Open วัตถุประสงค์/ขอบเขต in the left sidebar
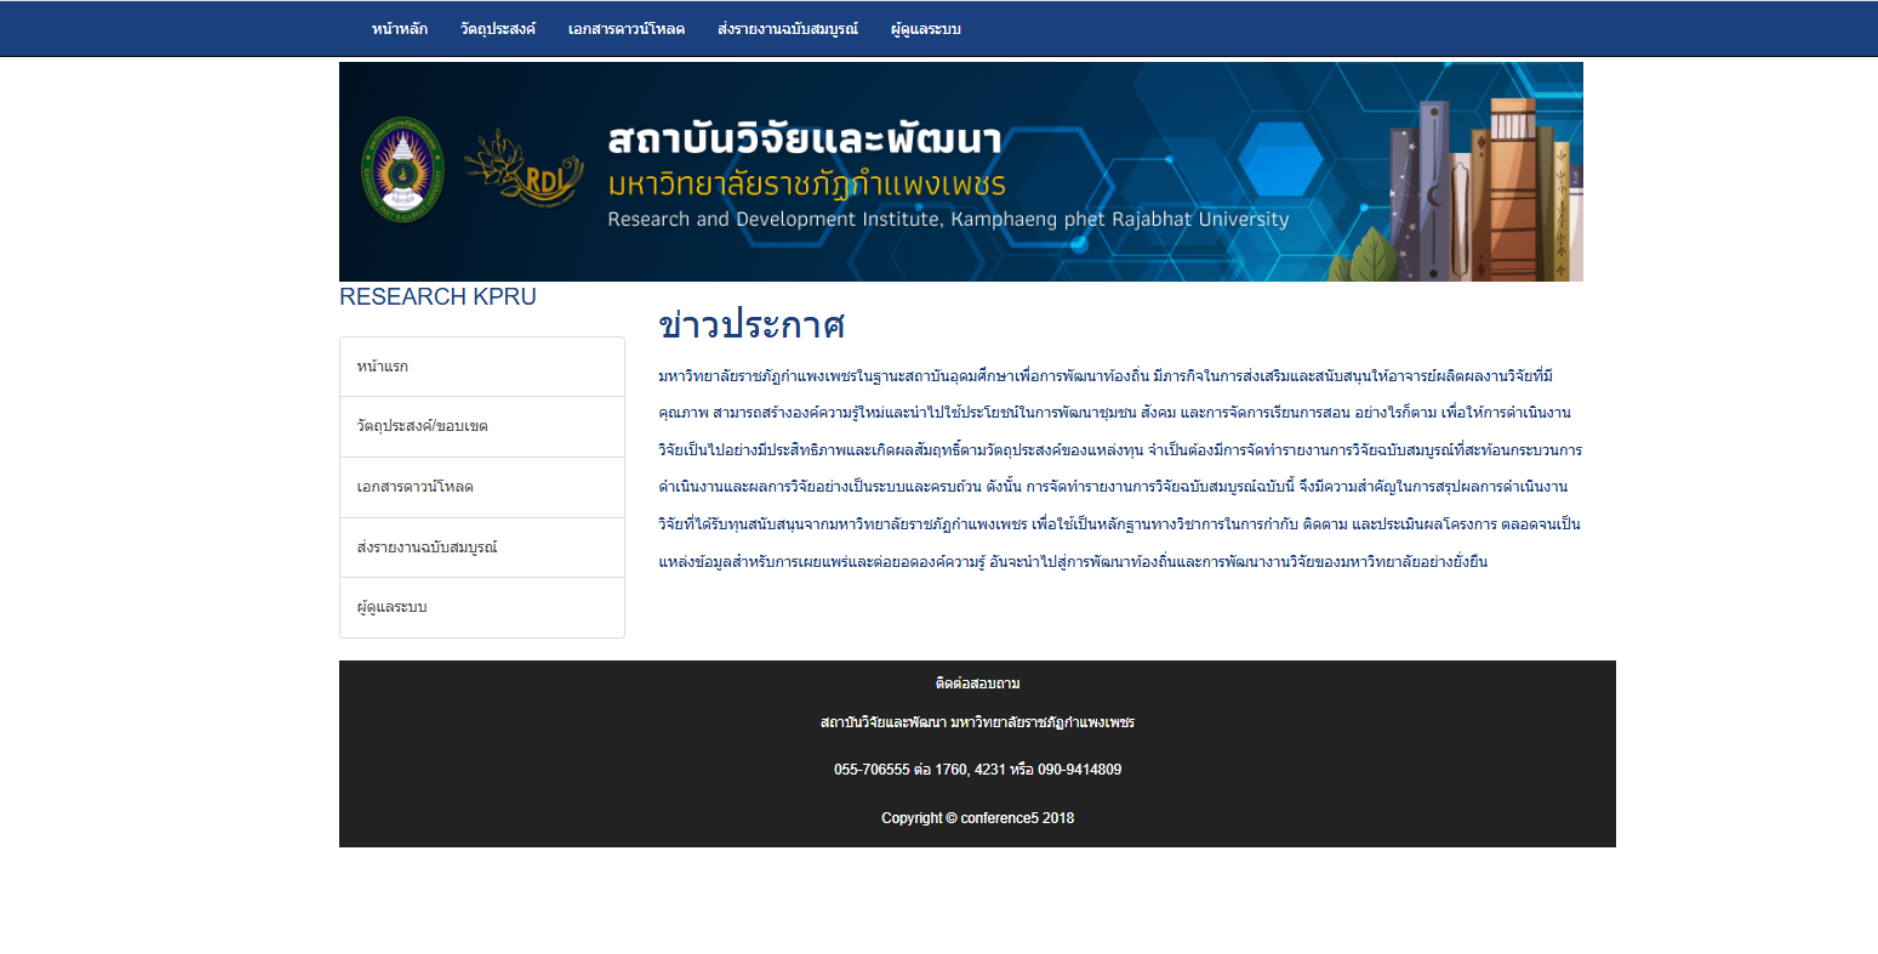1878x954 pixels. pos(422,426)
